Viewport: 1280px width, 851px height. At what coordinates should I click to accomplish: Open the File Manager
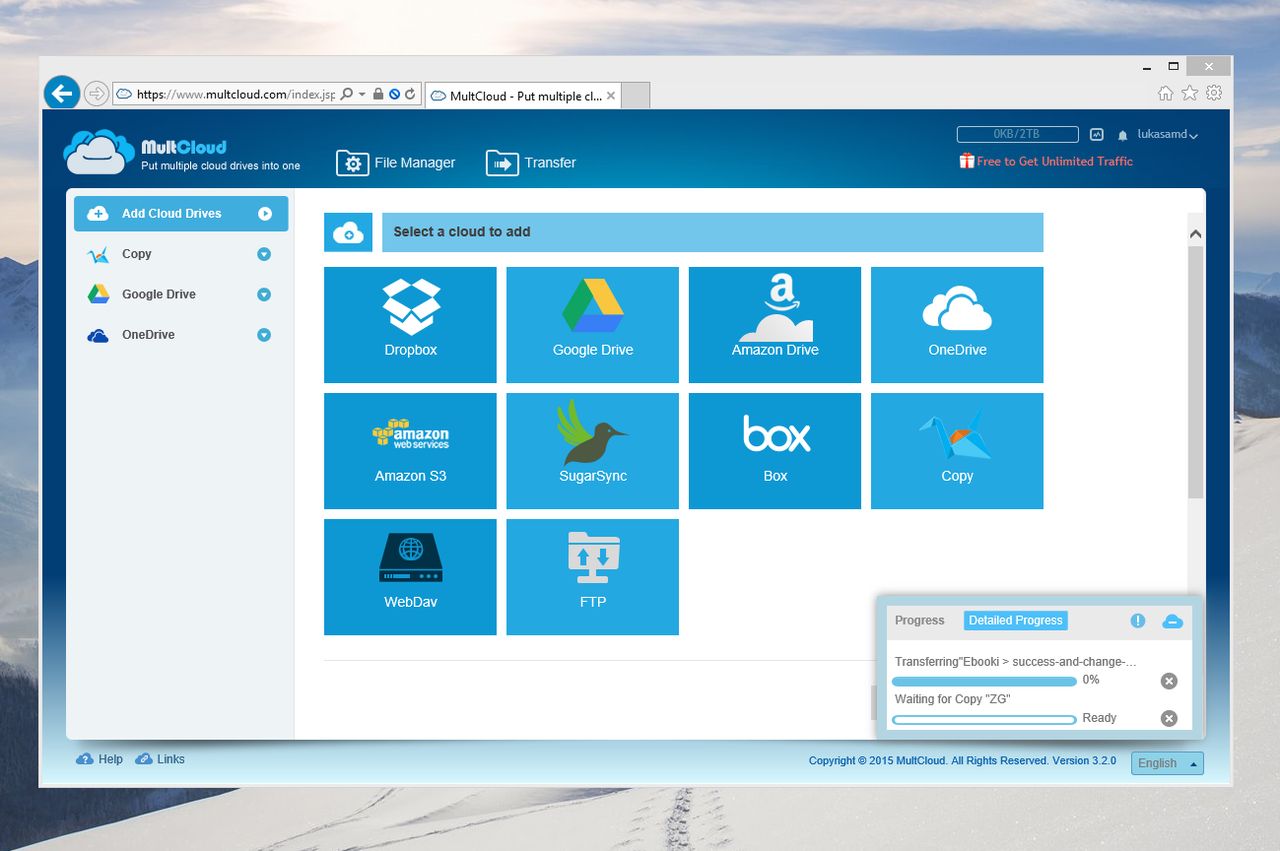click(x=396, y=163)
